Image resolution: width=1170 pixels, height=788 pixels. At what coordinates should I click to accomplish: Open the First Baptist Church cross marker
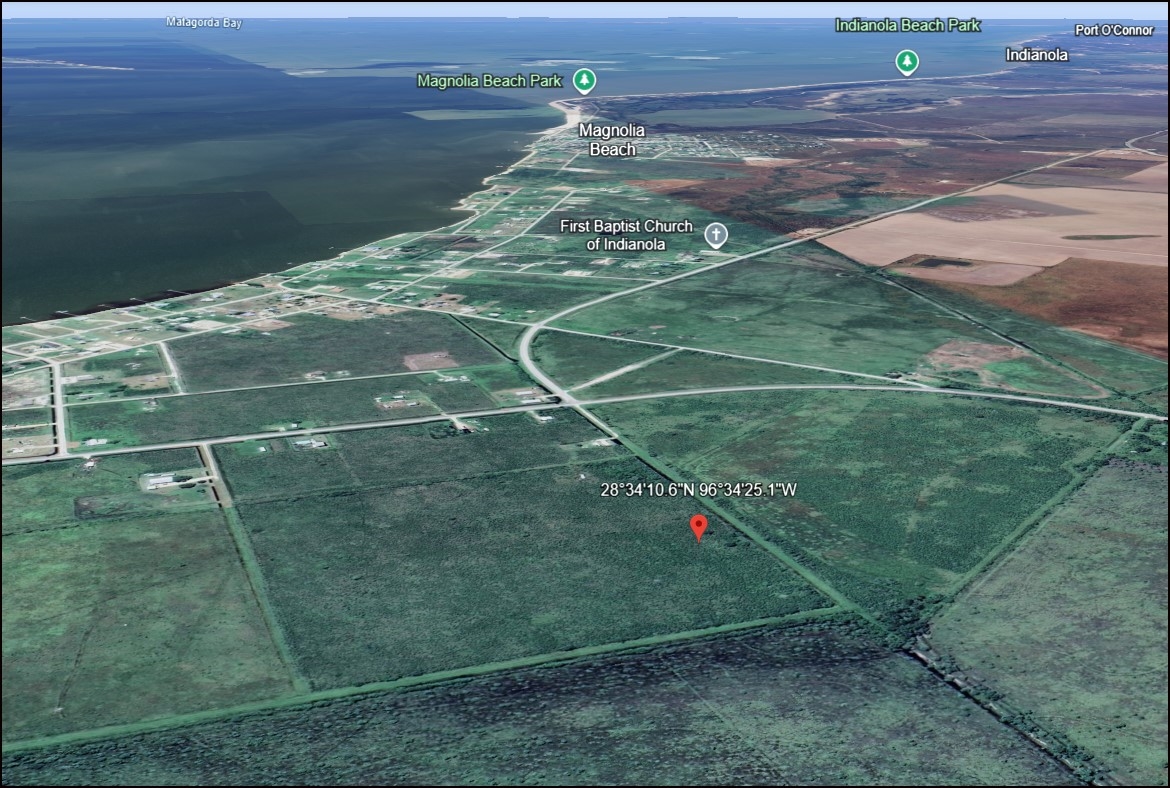[716, 235]
